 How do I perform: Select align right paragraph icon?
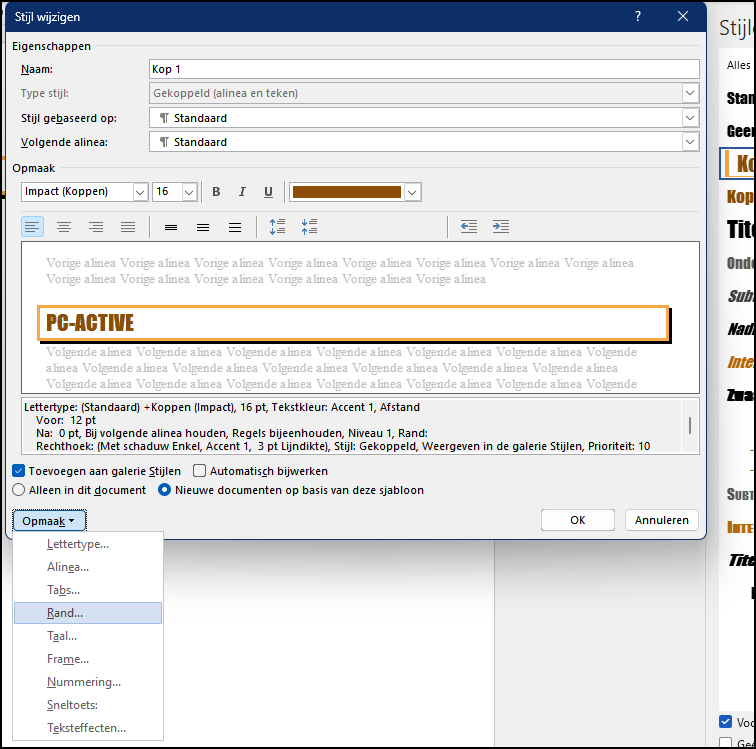[96, 227]
